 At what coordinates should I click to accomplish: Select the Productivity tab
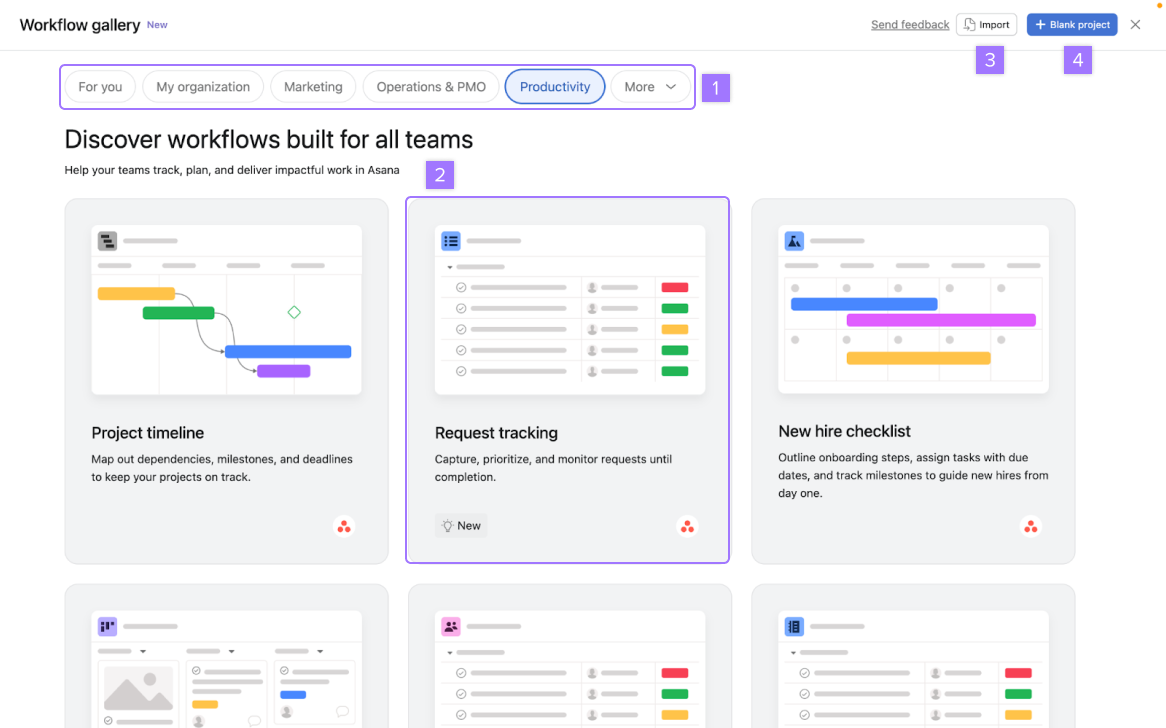point(555,87)
